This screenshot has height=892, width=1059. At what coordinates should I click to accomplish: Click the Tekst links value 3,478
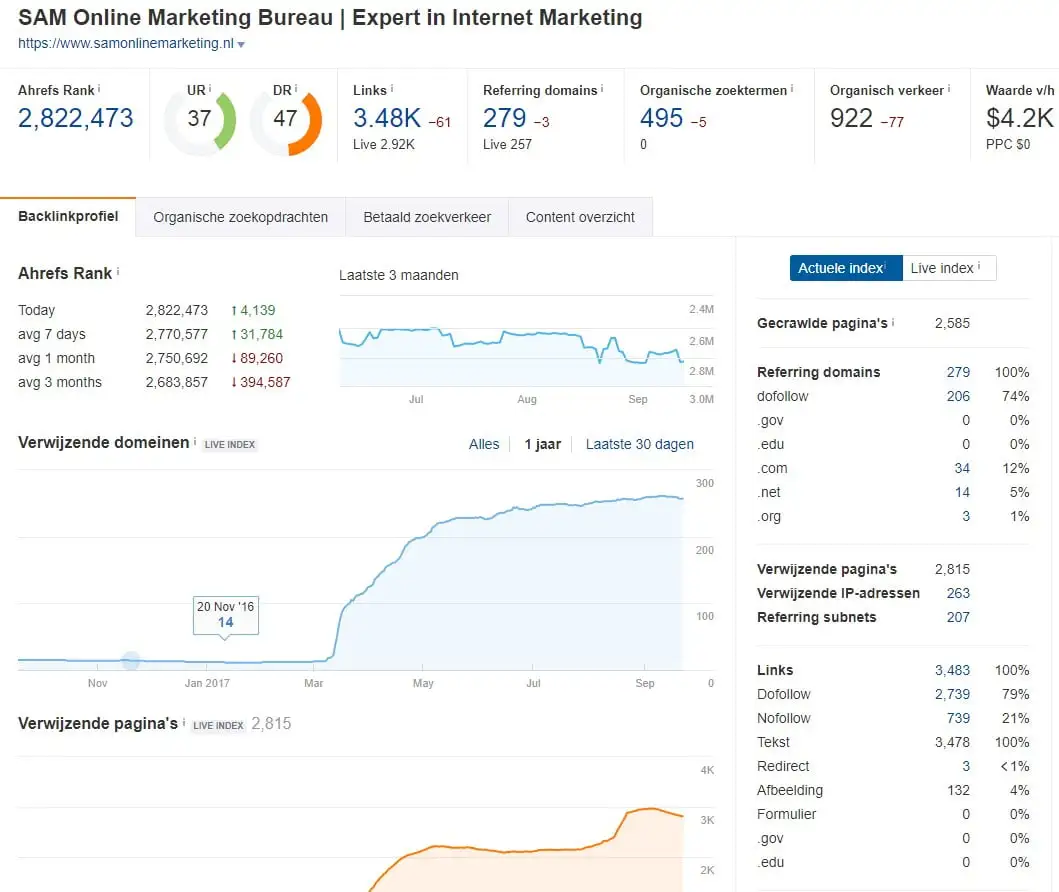point(952,742)
